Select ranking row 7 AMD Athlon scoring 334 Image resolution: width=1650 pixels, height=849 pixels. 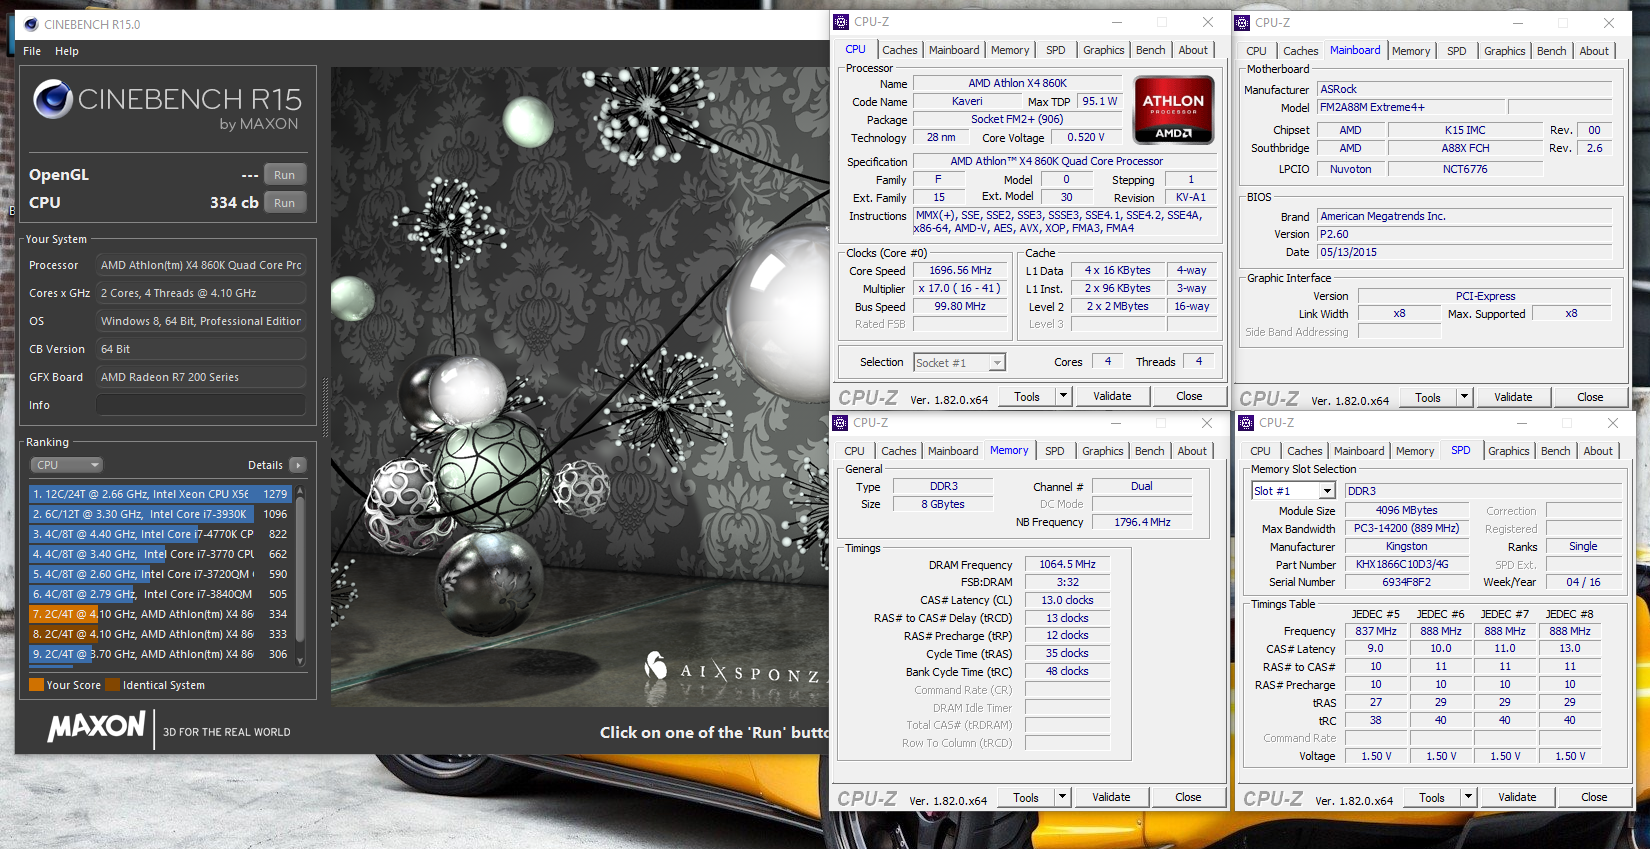[161, 614]
